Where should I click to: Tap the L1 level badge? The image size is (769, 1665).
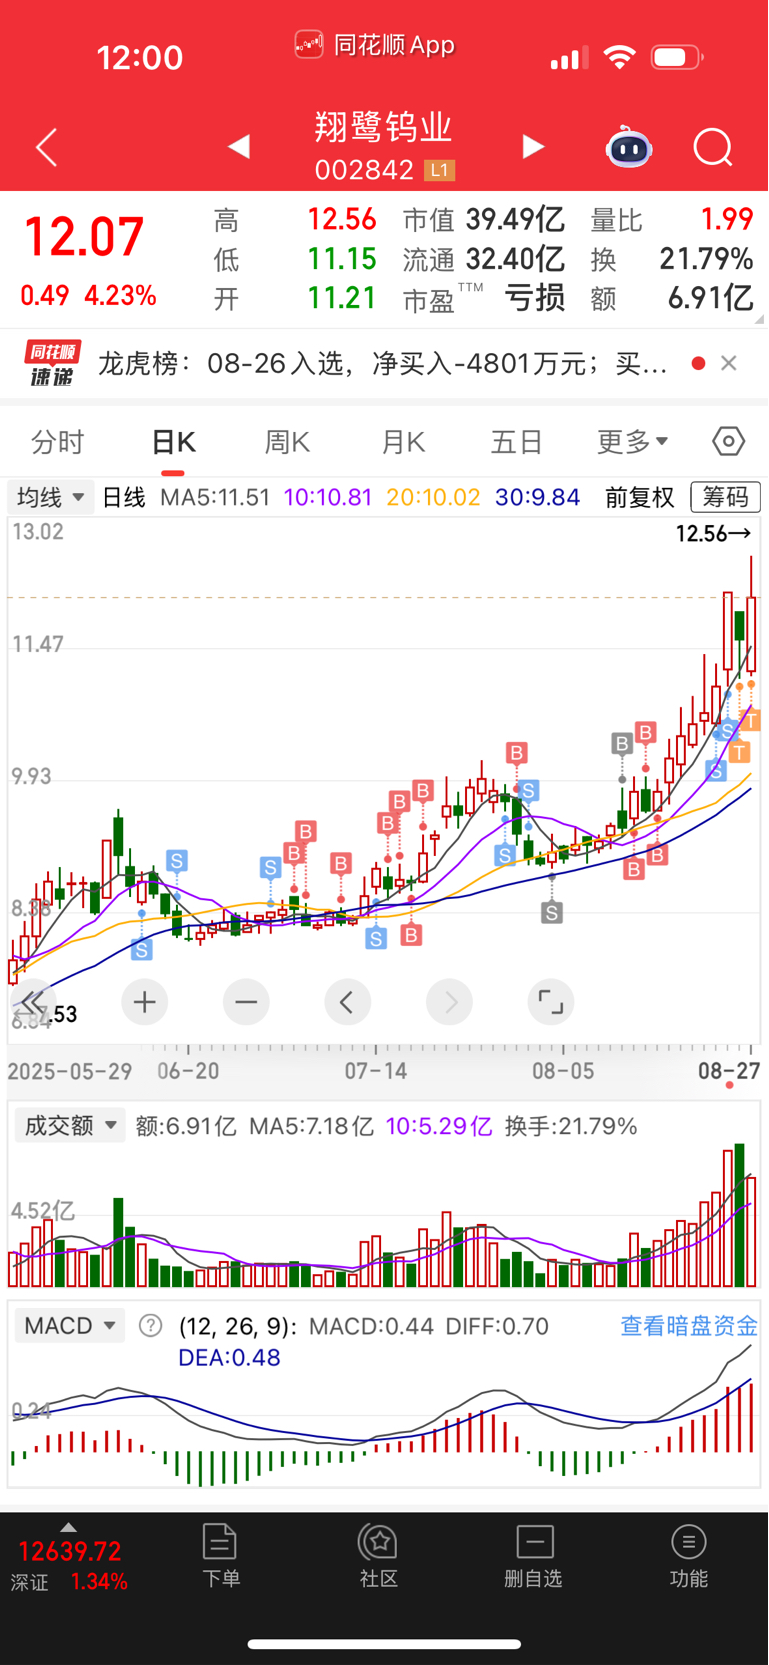click(439, 170)
